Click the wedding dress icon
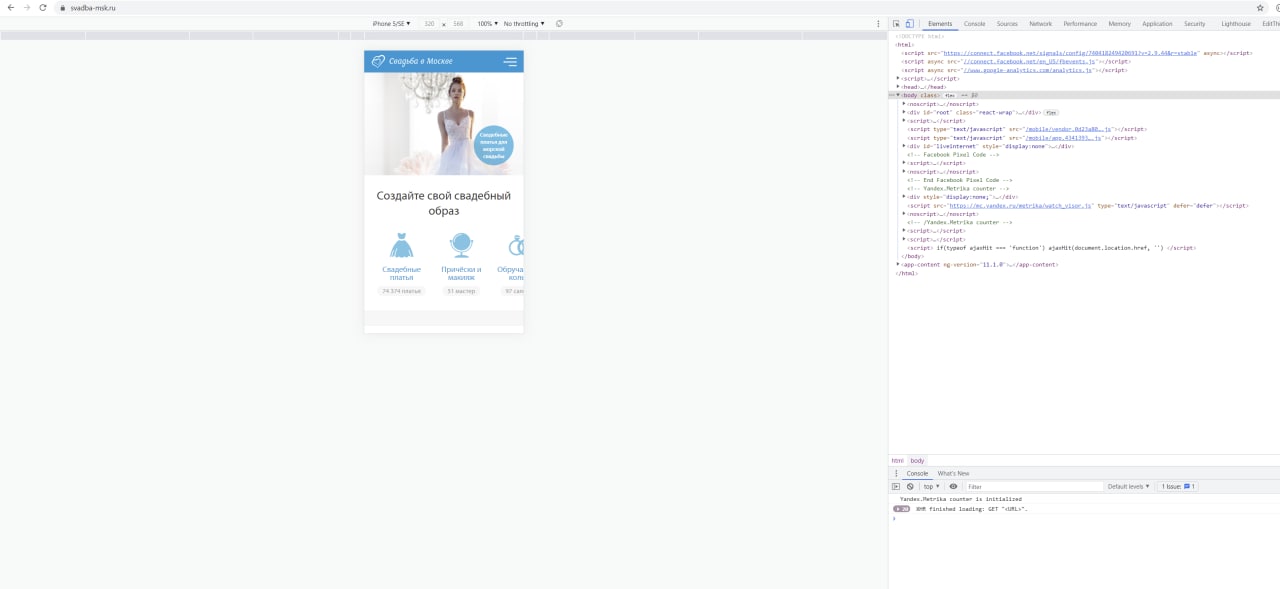The height and width of the screenshot is (589, 1280). click(401, 245)
